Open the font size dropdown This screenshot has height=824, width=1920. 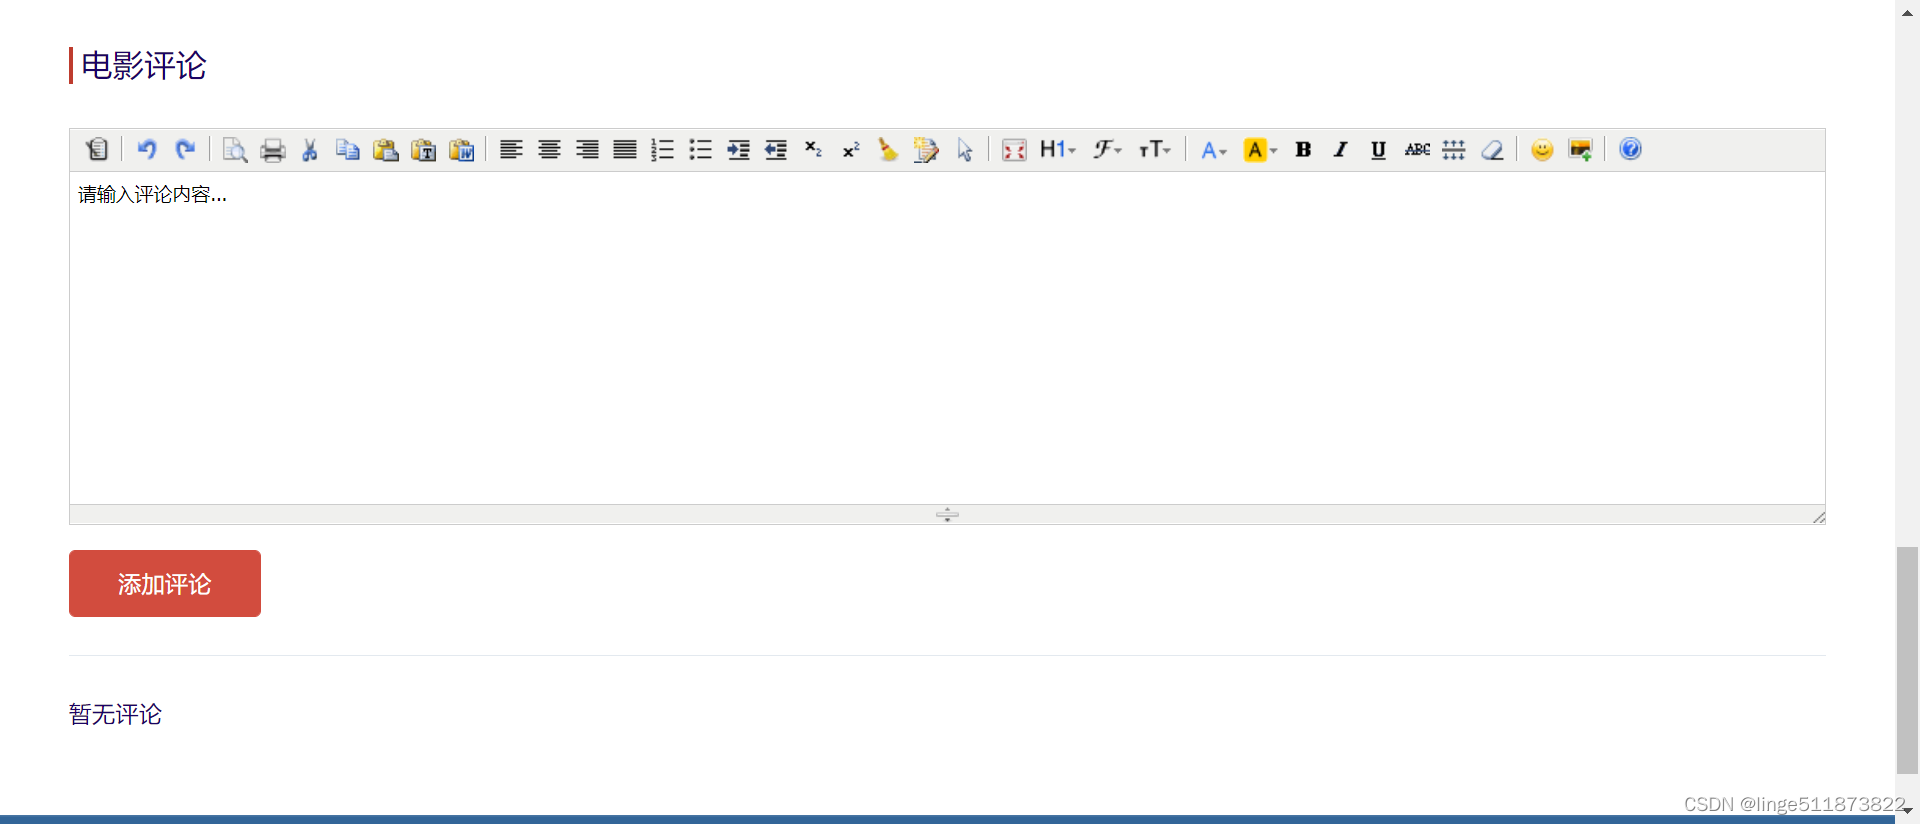(x=1155, y=149)
